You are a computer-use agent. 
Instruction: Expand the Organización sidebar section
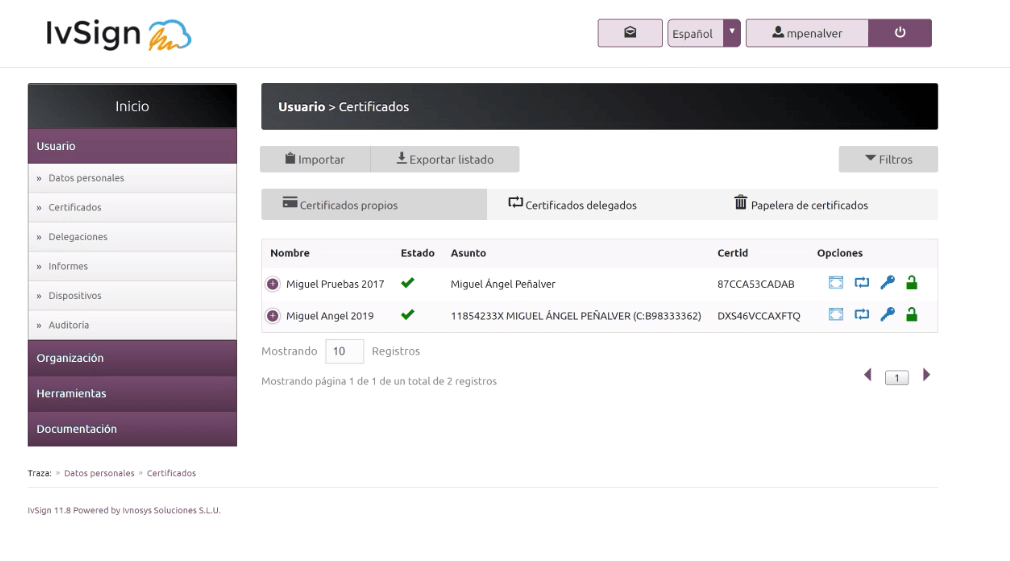[132, 357]
